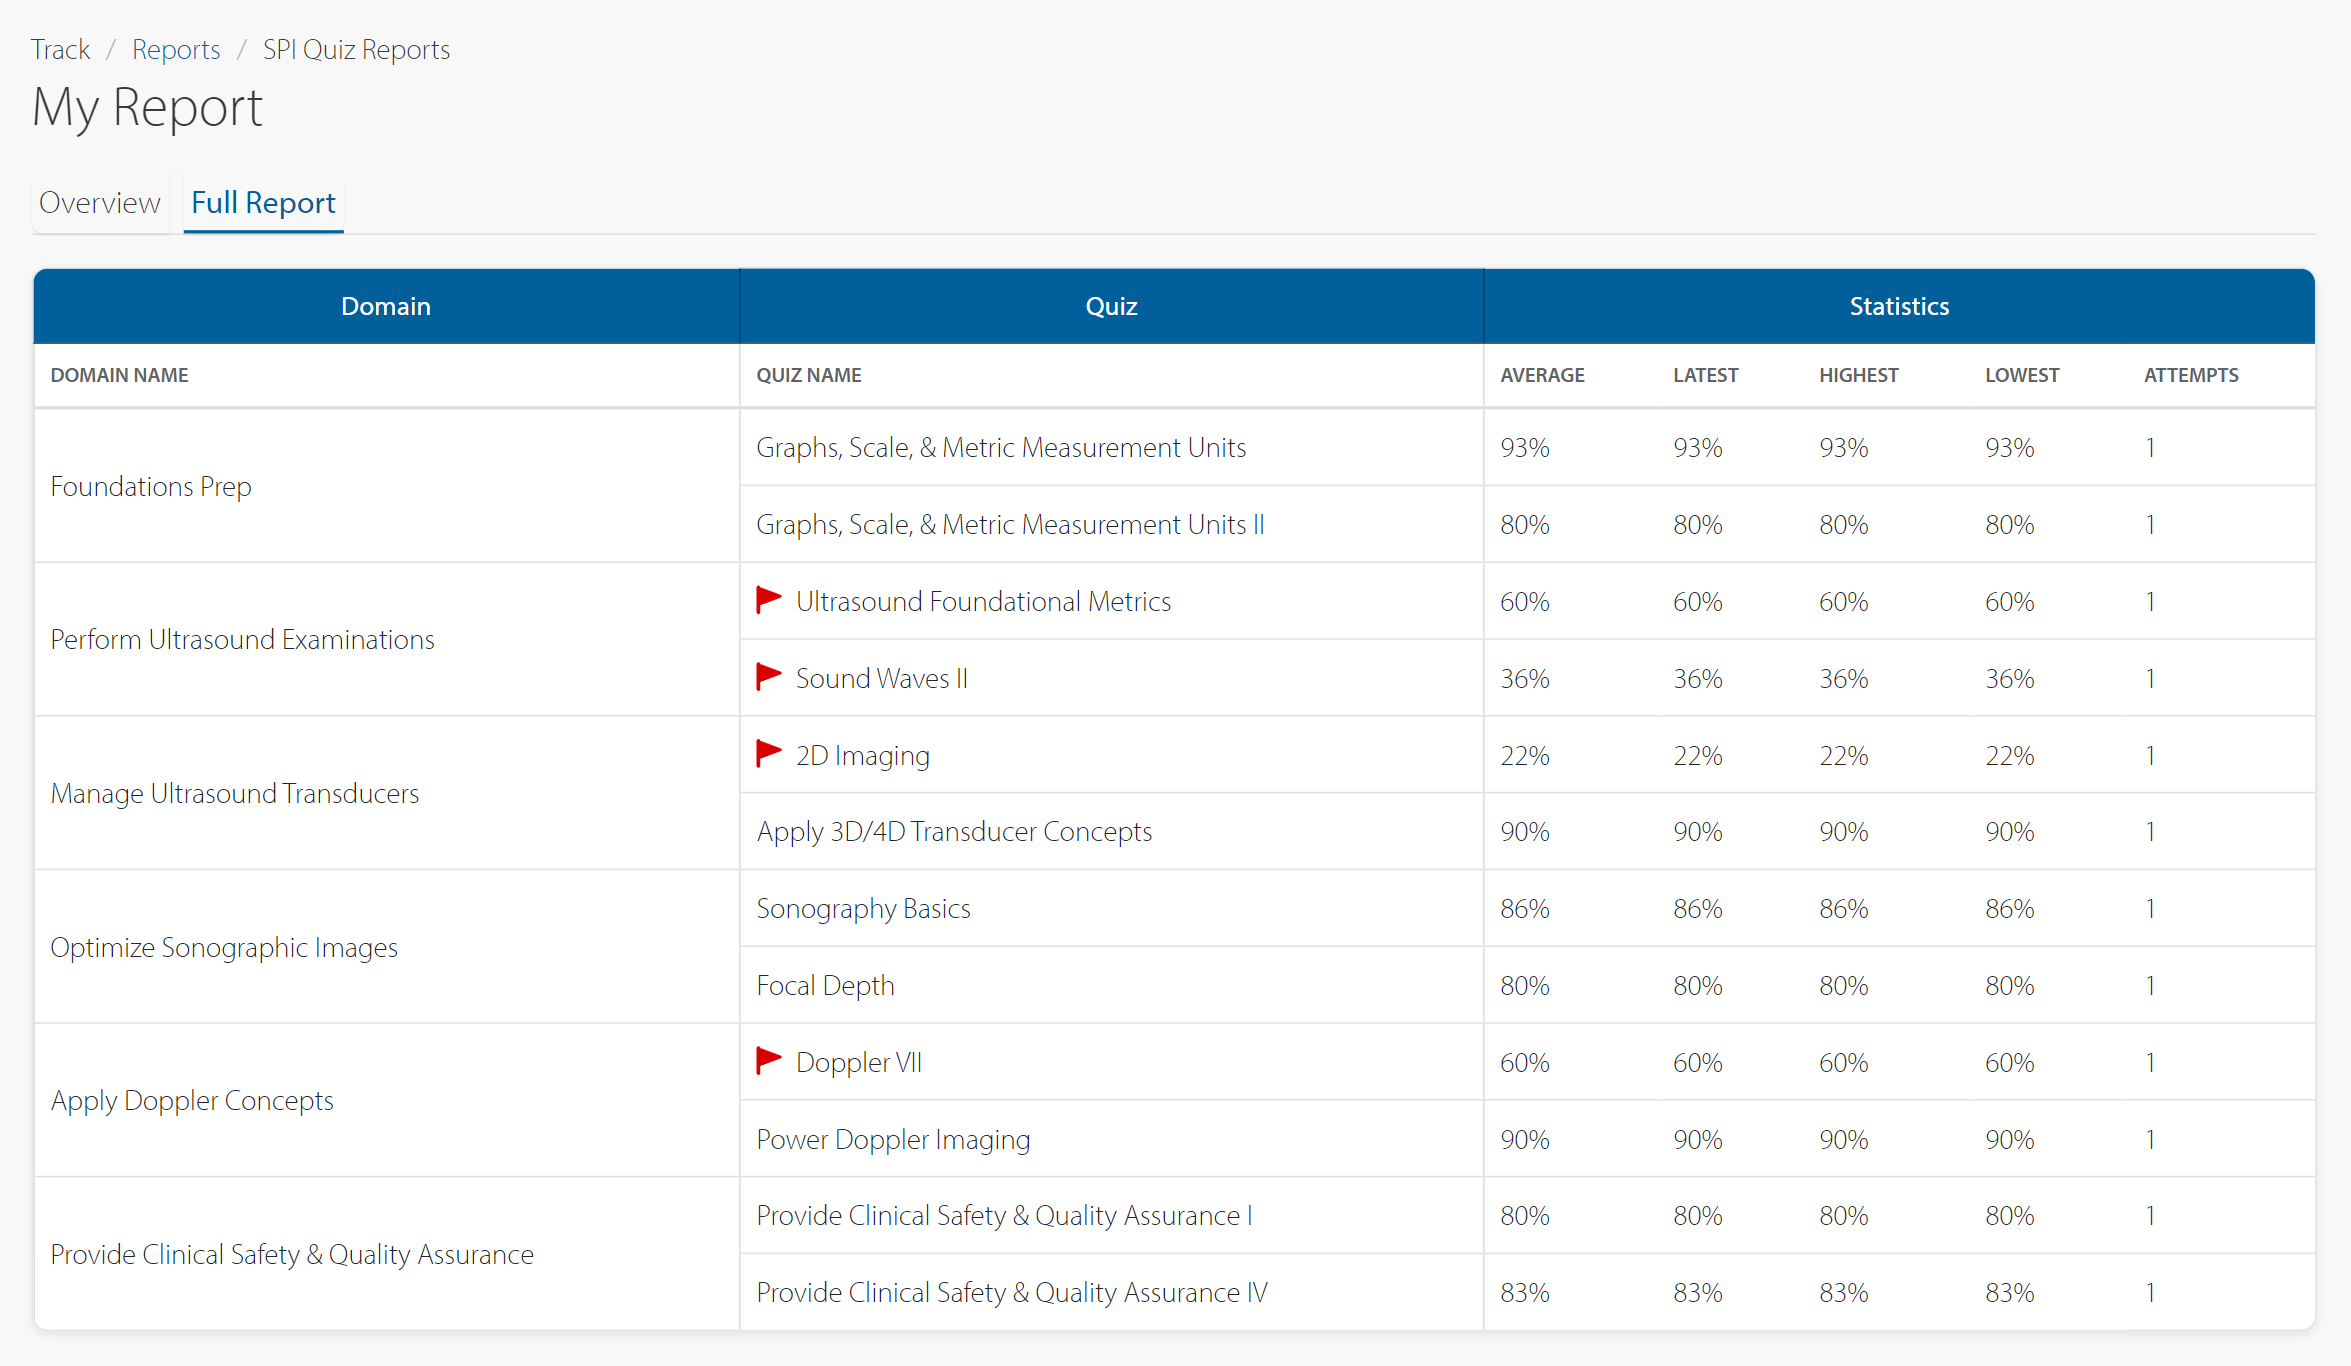Open Provide Clinical Safety & Quality Assurance I
Viewport: 2351px width, 1366px height.
pyautogui.click(x=1002, y=1215)
